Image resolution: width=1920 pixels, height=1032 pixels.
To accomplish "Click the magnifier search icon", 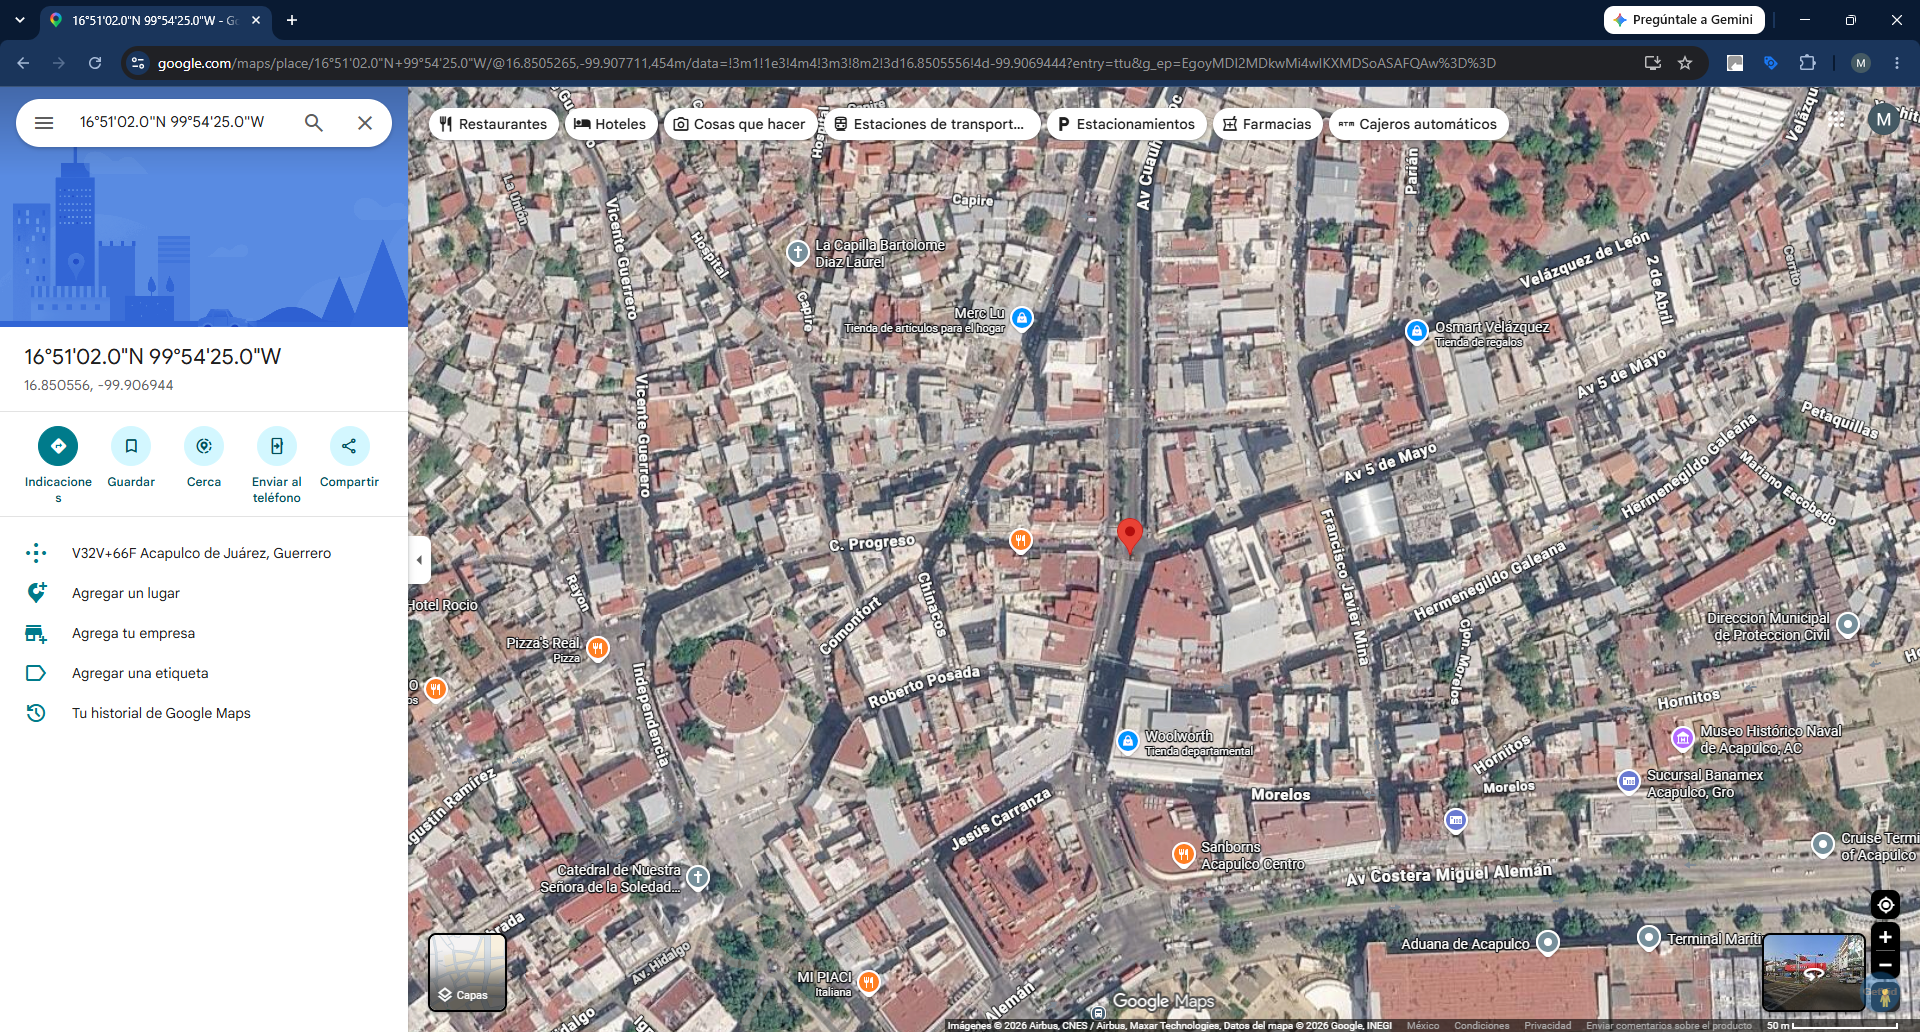I will pyautogui.click(x=314, y=123).
